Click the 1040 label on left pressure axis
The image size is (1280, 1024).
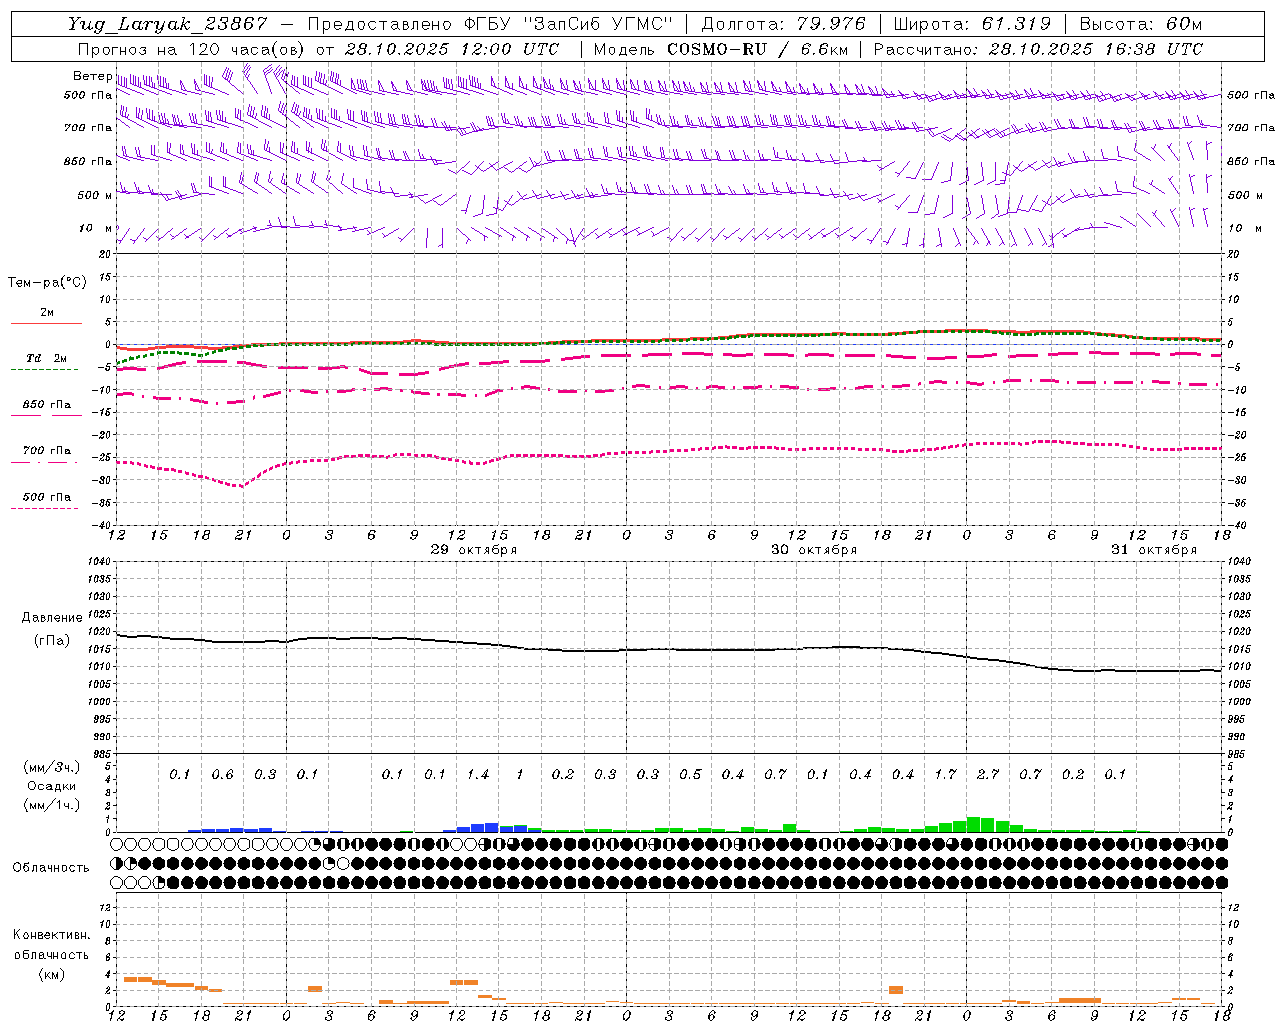point(98,561)
